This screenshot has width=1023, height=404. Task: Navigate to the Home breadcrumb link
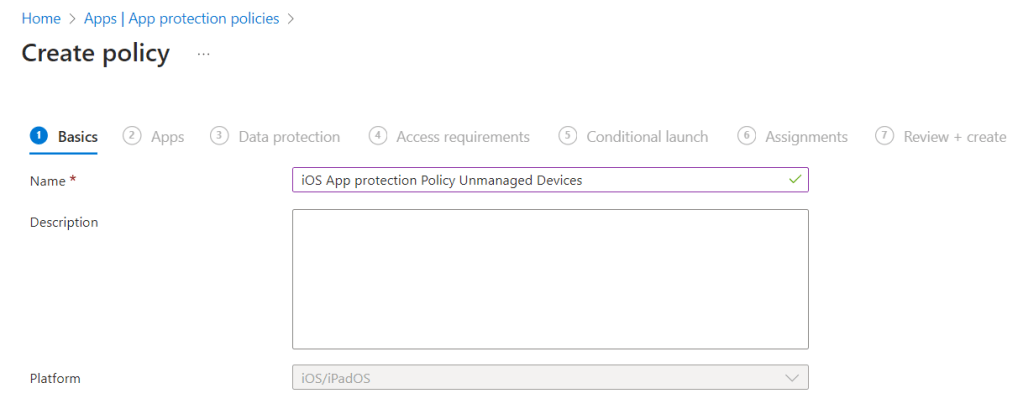(41, 19)
